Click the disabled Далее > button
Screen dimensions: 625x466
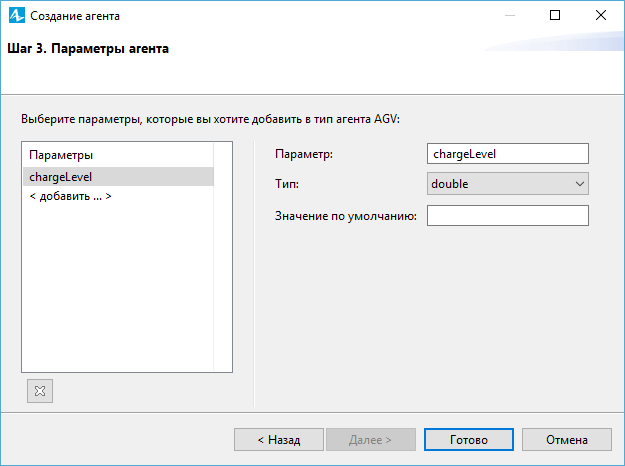pyautogui.click(x=371, y=440)
